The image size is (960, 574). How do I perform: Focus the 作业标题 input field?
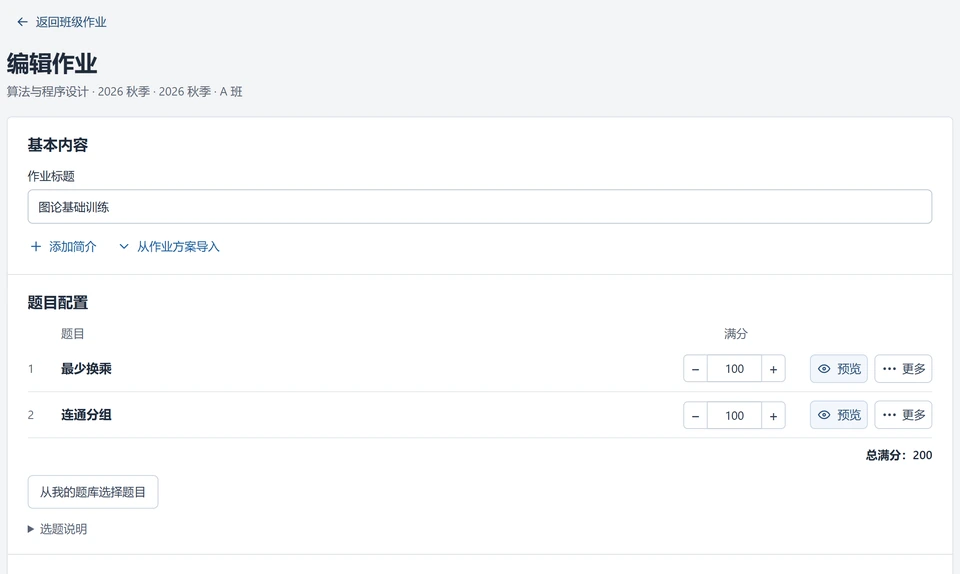tap(479, 207)
